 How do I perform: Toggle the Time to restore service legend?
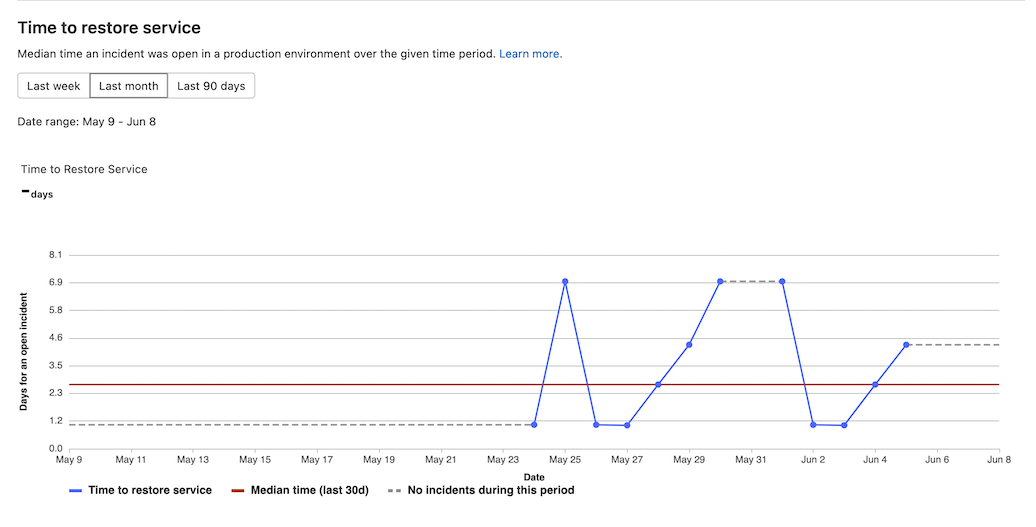tap(150, 490)
